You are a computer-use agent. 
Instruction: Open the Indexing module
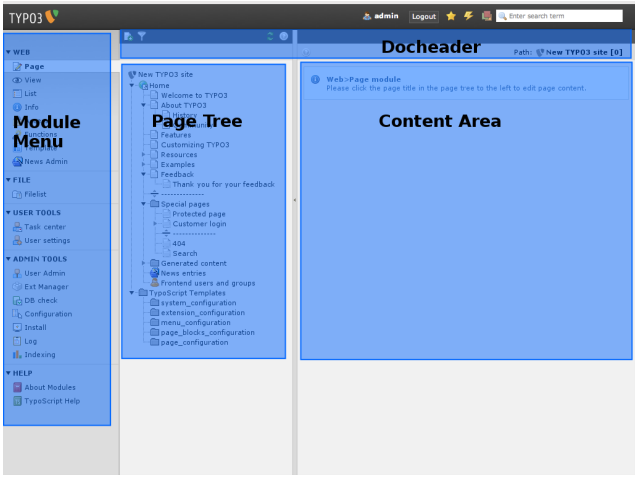[x=38, y=355]
